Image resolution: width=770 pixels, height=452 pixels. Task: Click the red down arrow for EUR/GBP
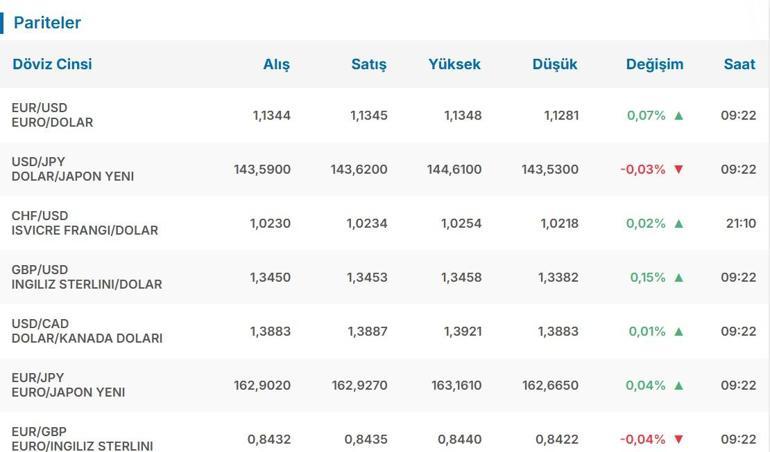pos(679,439)
